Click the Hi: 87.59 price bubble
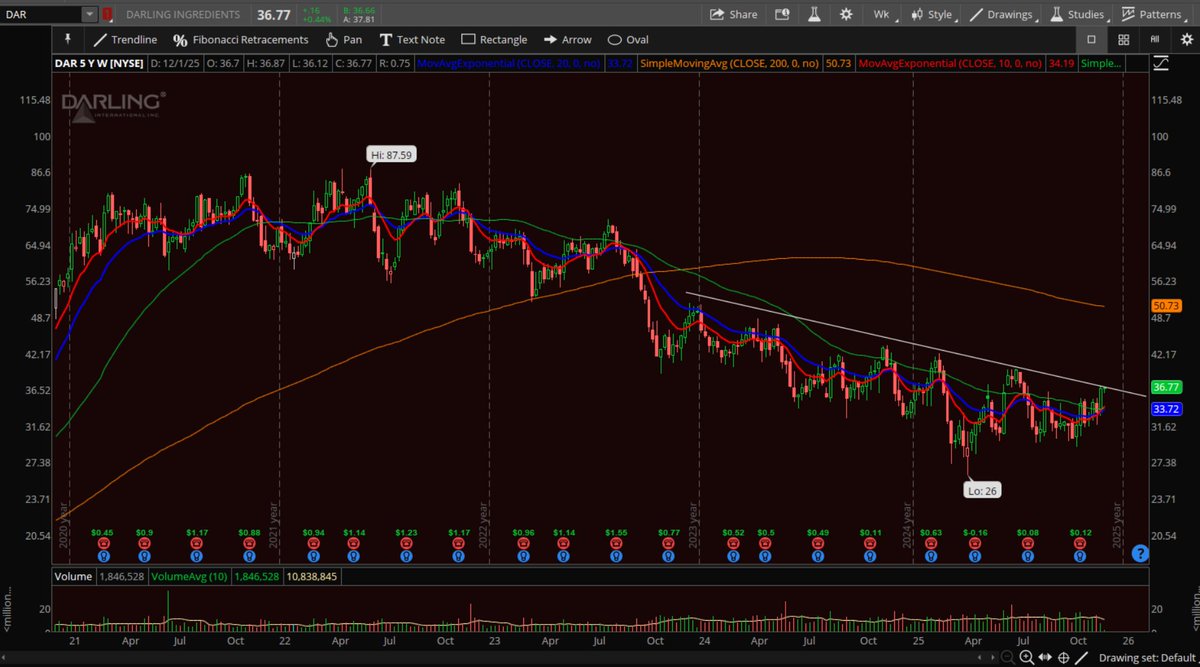Image resolution: width=1200 pixels, height=667 pixels. click(390, 155)
